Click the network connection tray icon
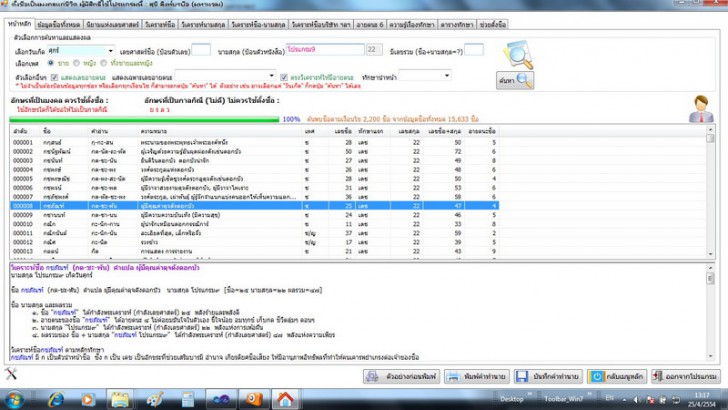Image resolution: width=728 pixels, height=410 pixels. (x=676, y=400)
